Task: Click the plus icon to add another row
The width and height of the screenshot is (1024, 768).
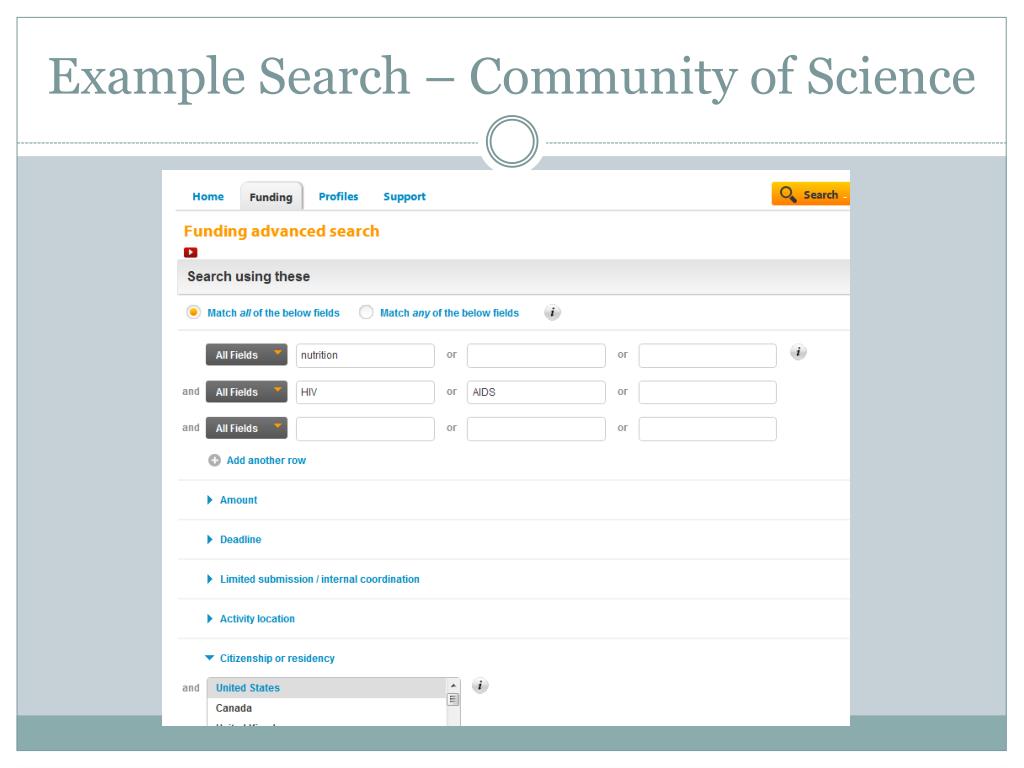Action: pyautogui.click(x=214, y=461)
